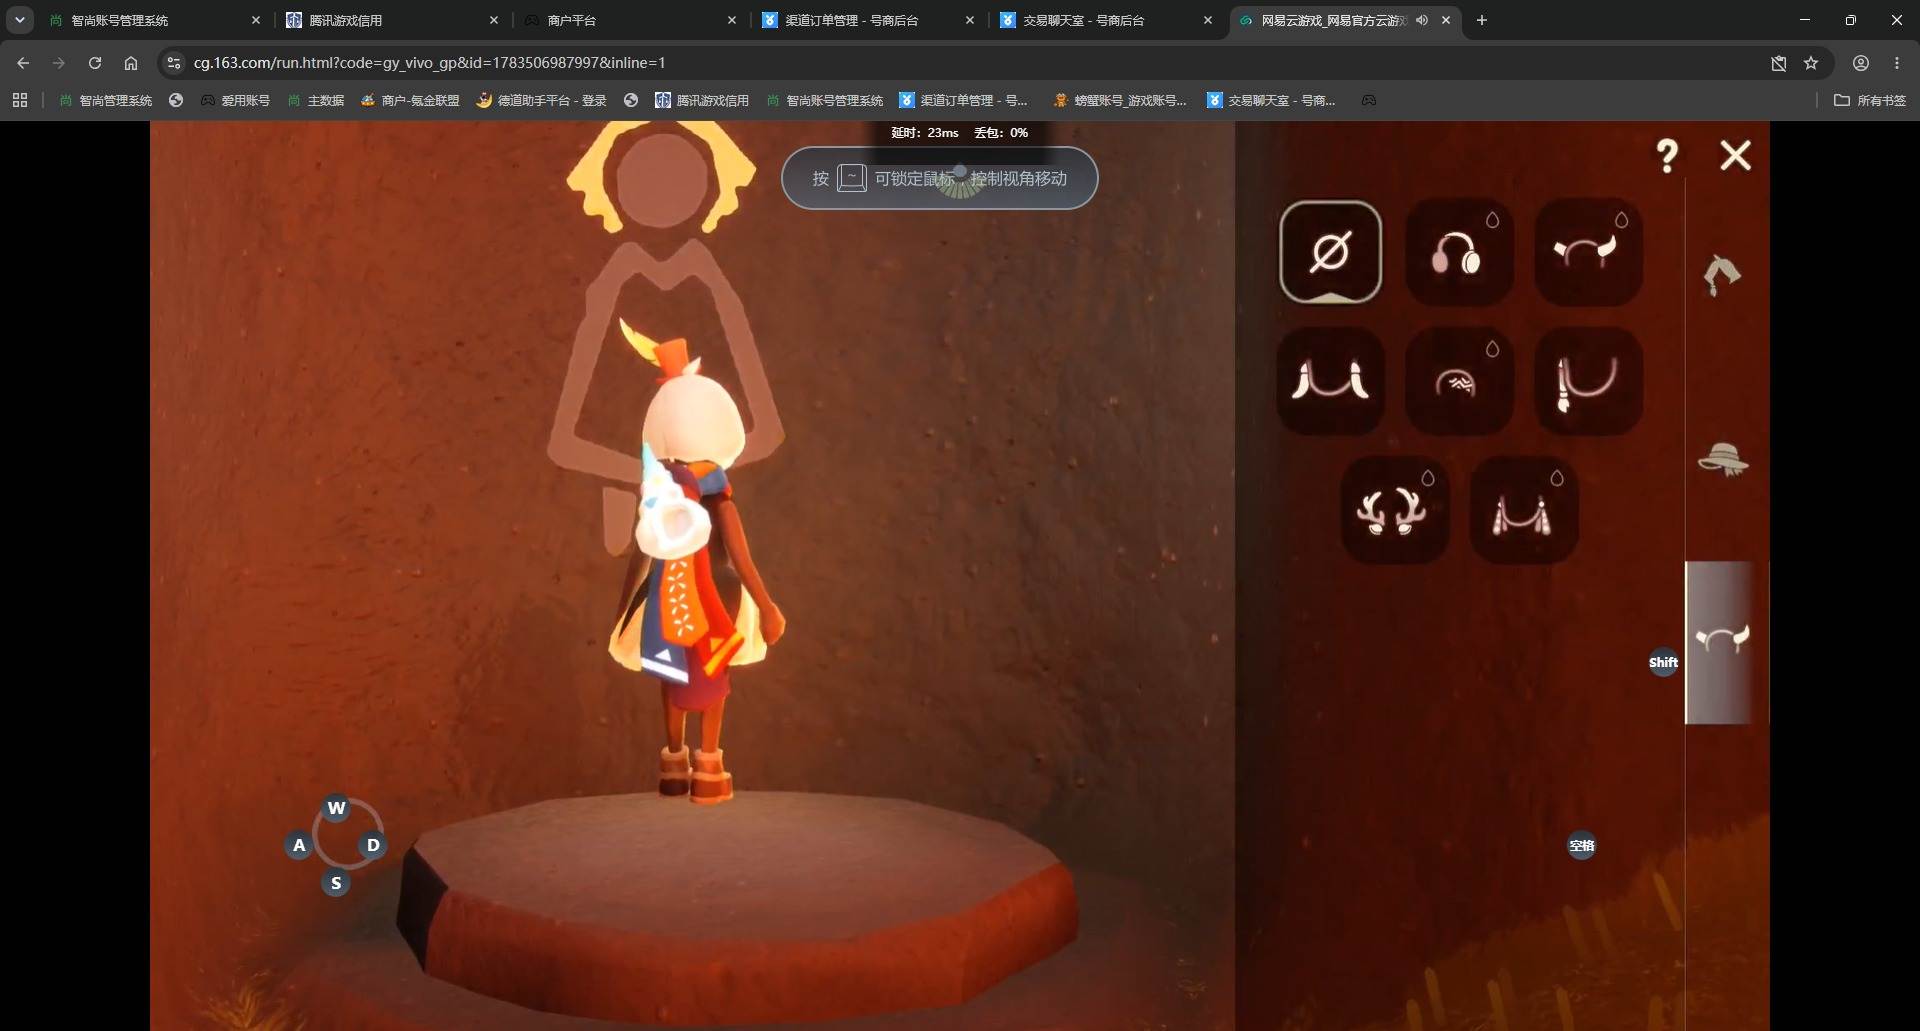Click the 空格 spacebar indicator
The width and height of the screenshot is (1920, 1031).
point(1581,846)
